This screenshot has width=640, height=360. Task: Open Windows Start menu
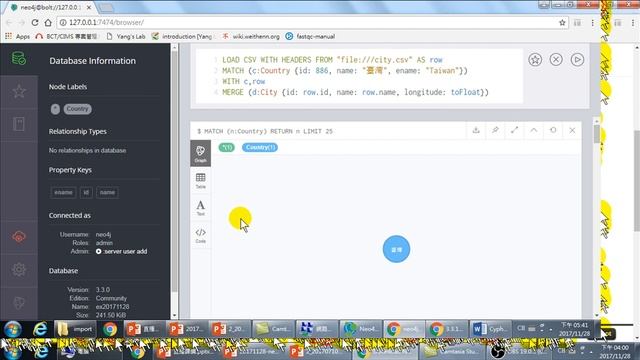13,329
